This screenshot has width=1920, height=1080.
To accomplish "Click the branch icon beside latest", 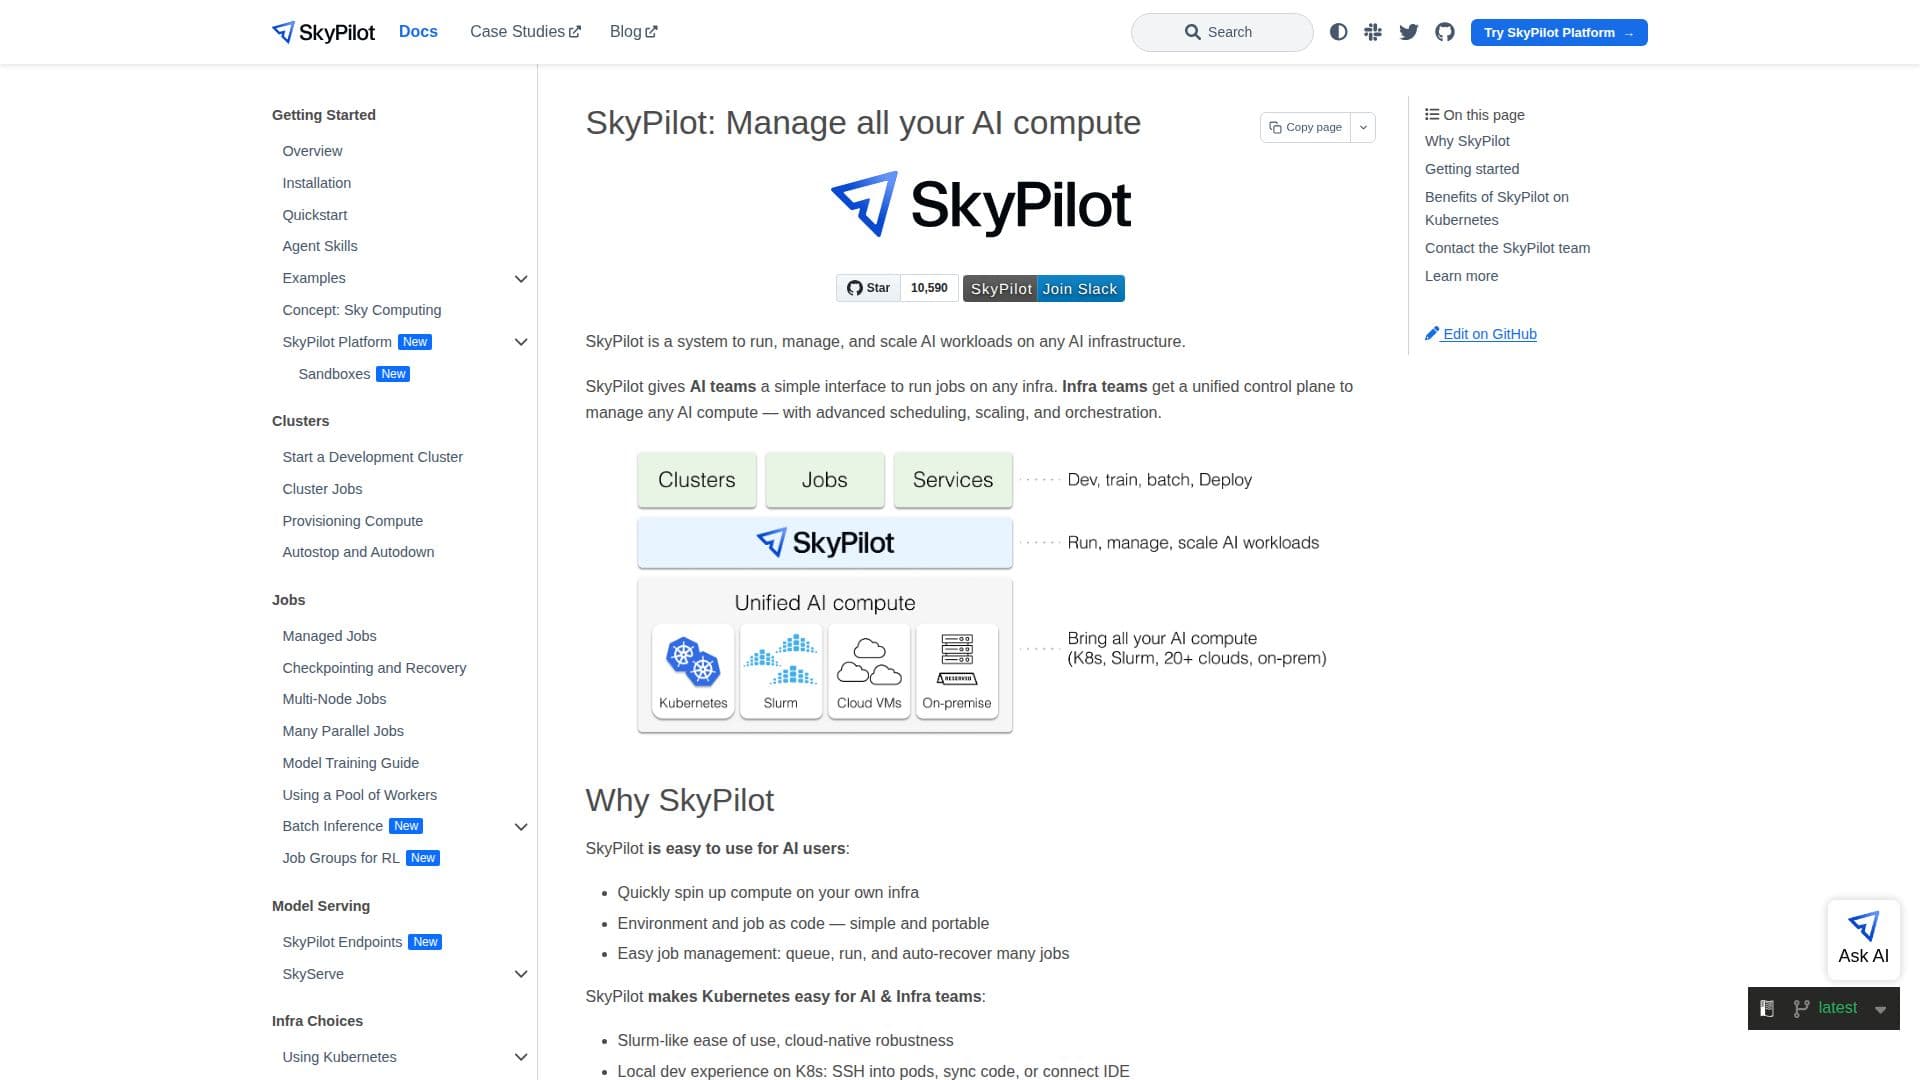I will (1801, 1009).
